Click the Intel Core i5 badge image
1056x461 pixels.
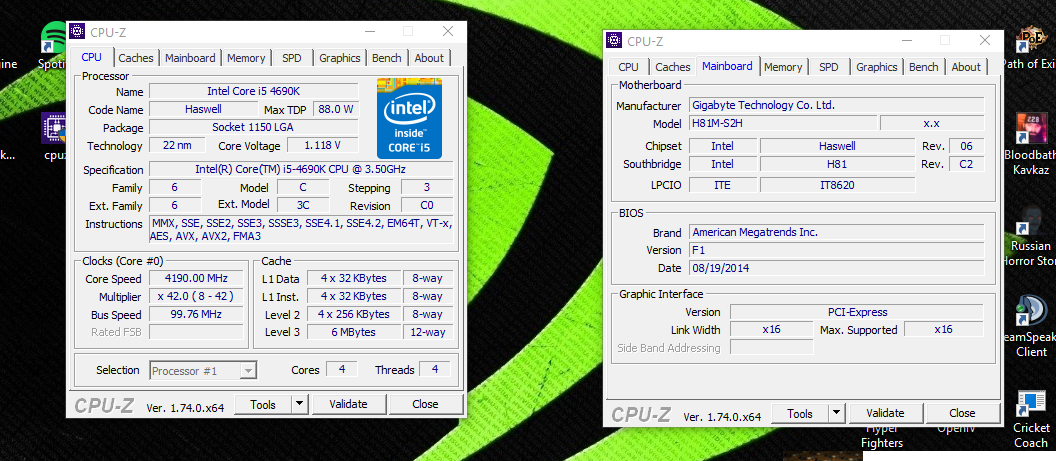409,118
